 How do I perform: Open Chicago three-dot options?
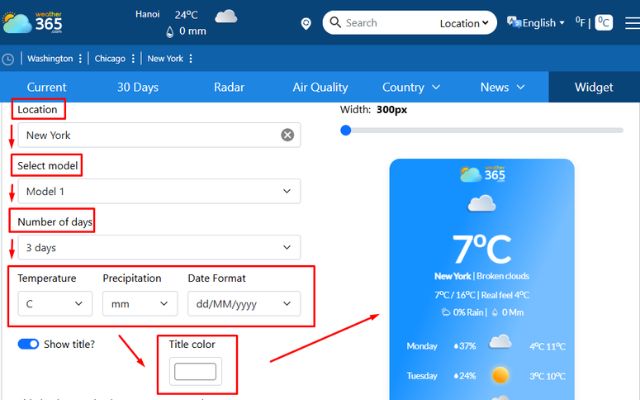(x=133, y=59)
